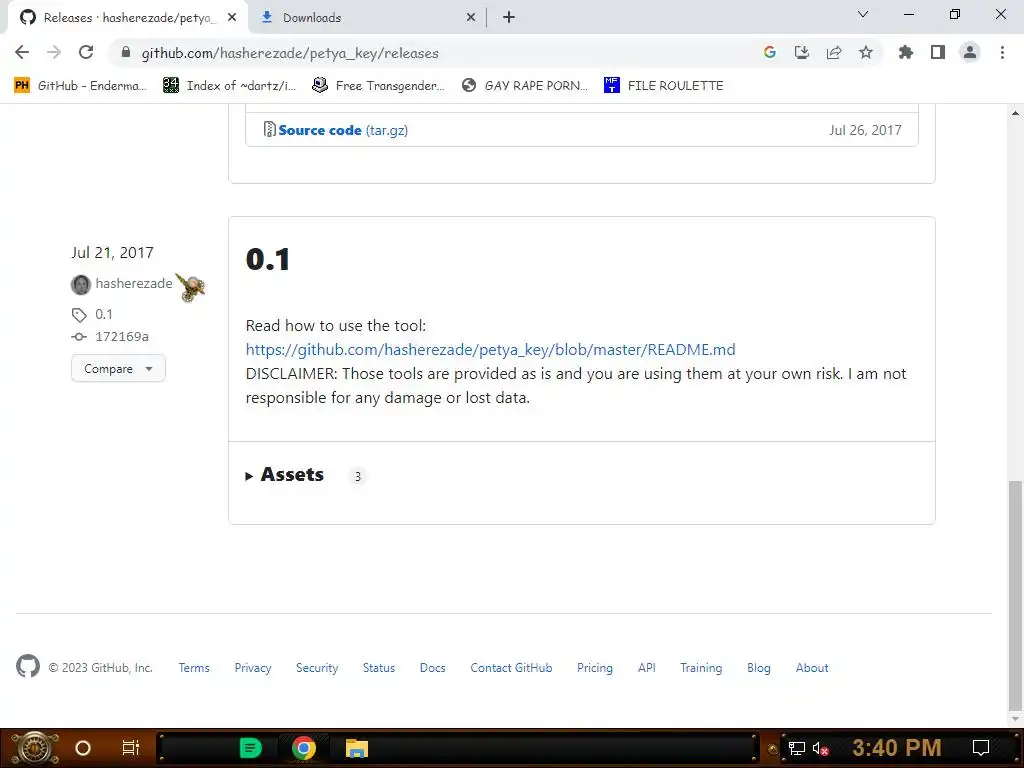This screenshot has height=768, width=1024.
Task: Toggle the browser side panel
Action: pyautogui.click(x=937, y=52)
